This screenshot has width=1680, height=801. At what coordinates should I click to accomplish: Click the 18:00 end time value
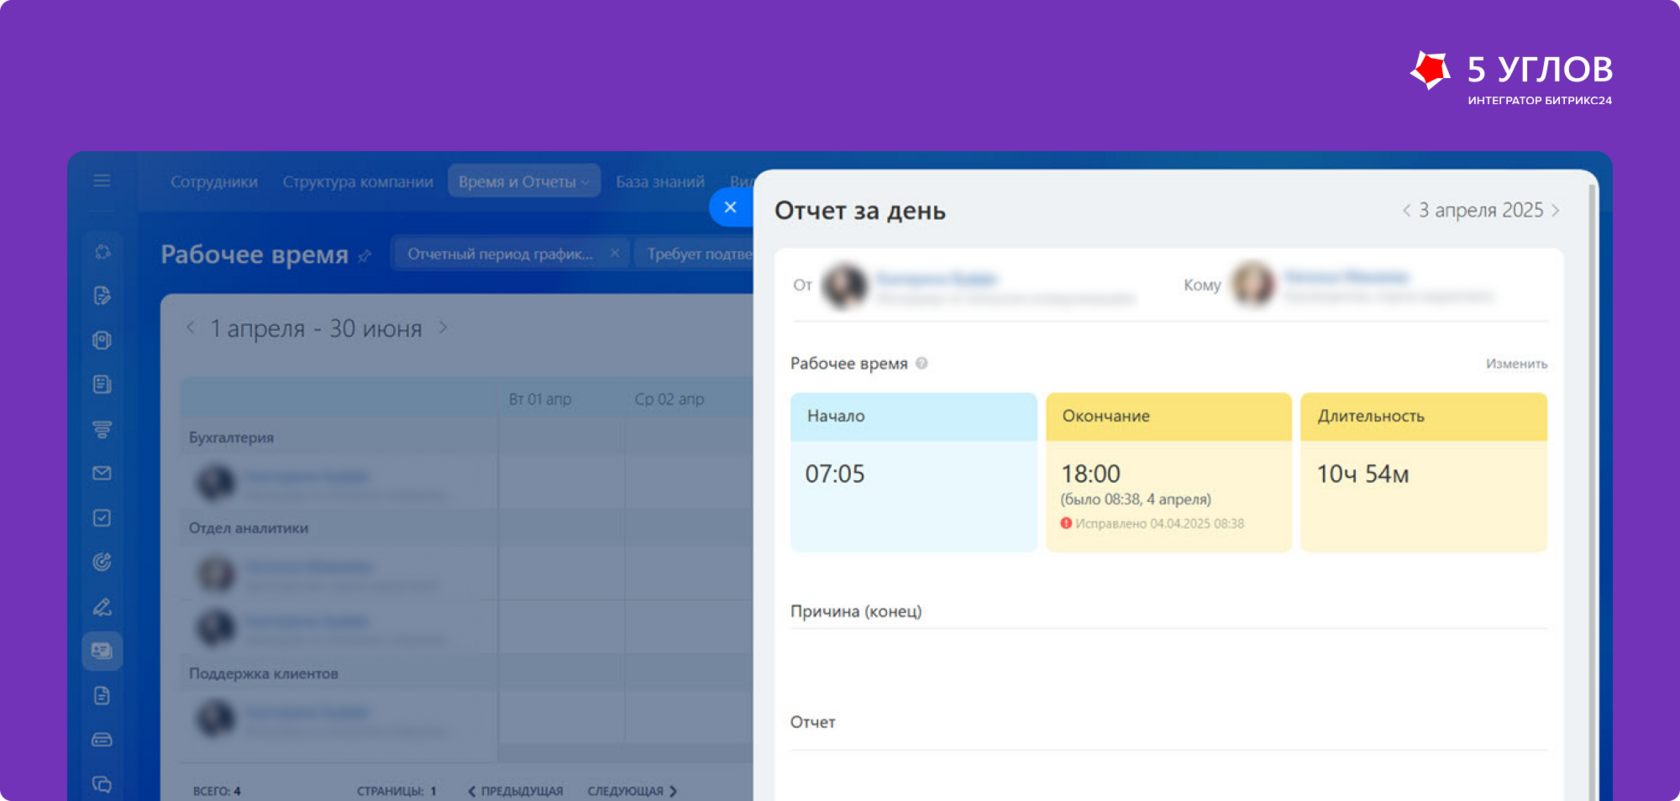pos(1090,474)
